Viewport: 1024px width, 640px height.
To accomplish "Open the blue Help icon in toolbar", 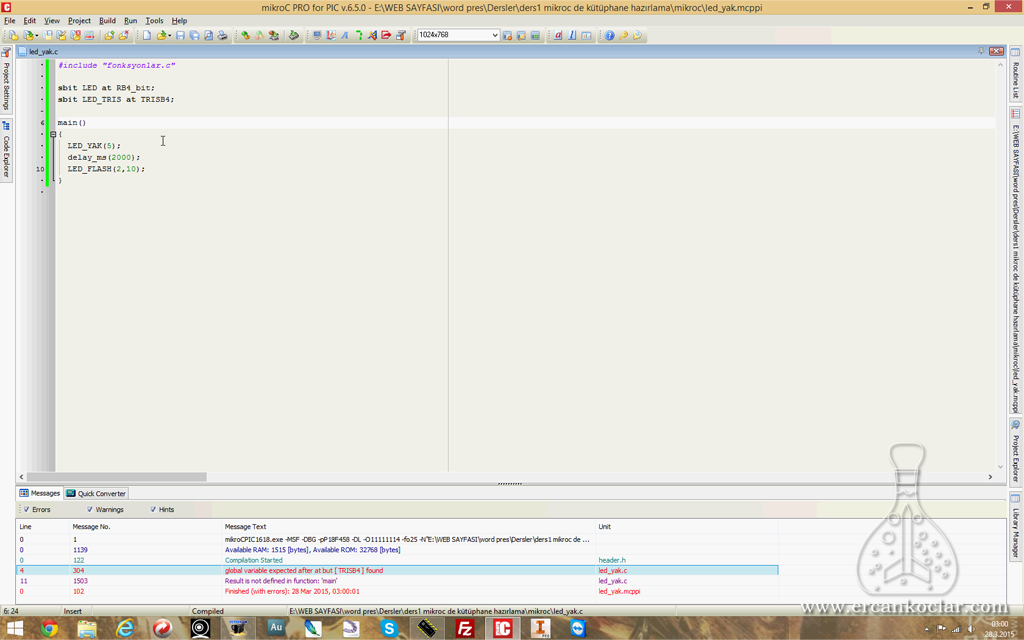I will (609, 35).
